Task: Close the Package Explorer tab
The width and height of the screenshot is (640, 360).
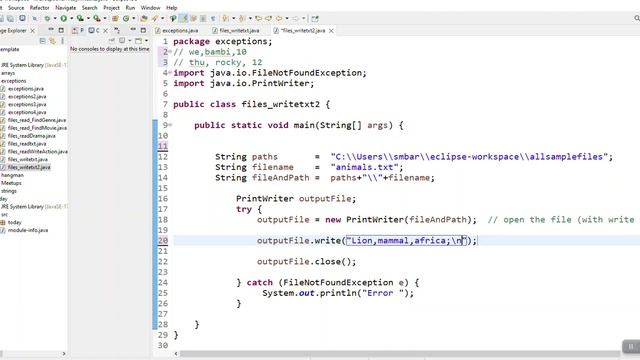Action: [32, 31]
